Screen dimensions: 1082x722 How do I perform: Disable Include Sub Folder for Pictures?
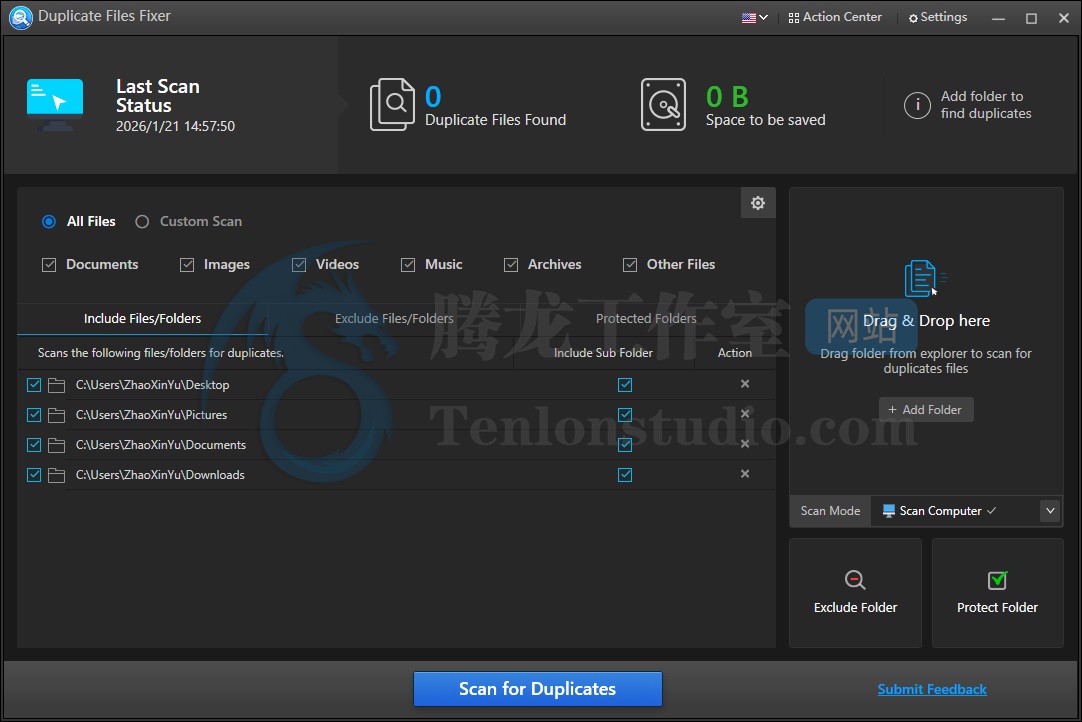[x=625, y=415]
